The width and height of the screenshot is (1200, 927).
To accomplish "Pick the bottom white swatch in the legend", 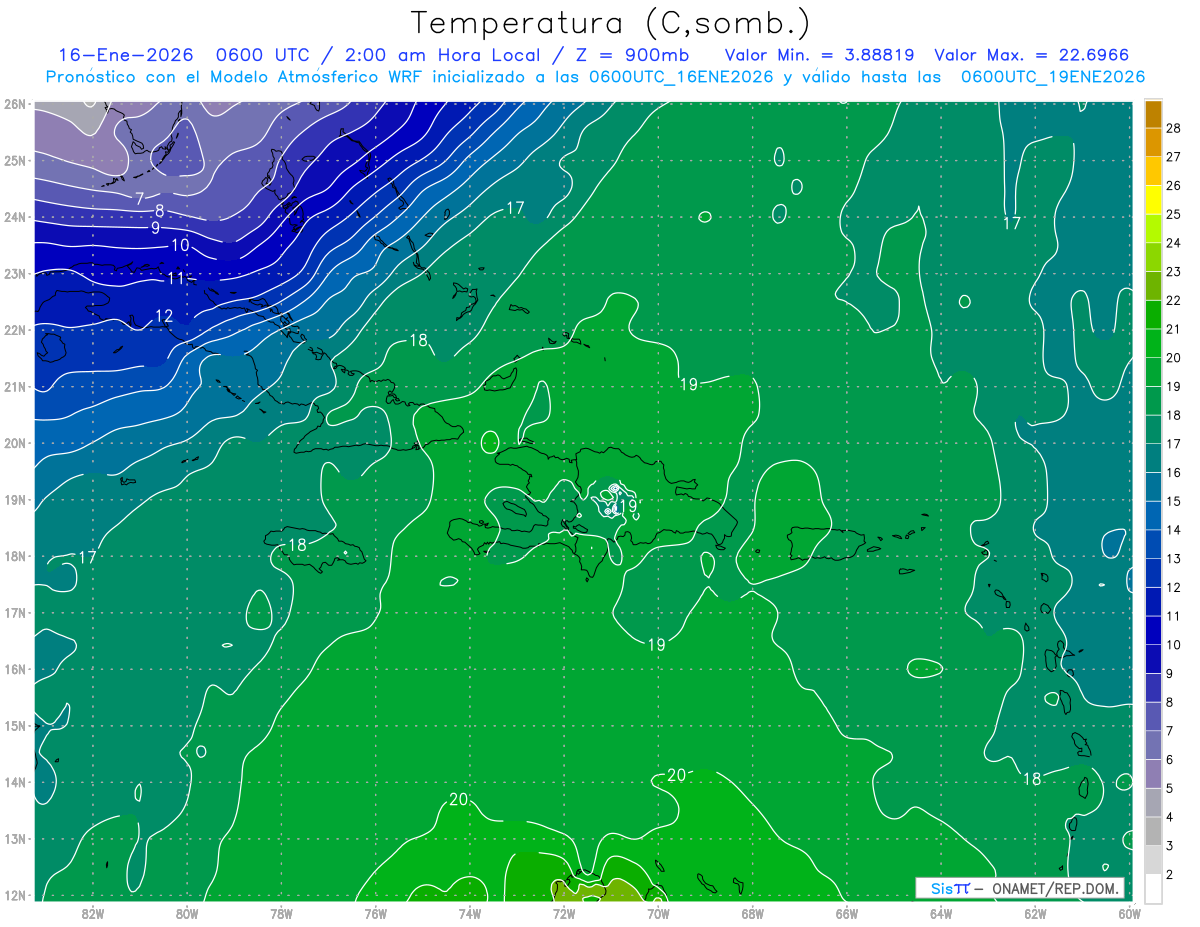I will [1153, 888].
